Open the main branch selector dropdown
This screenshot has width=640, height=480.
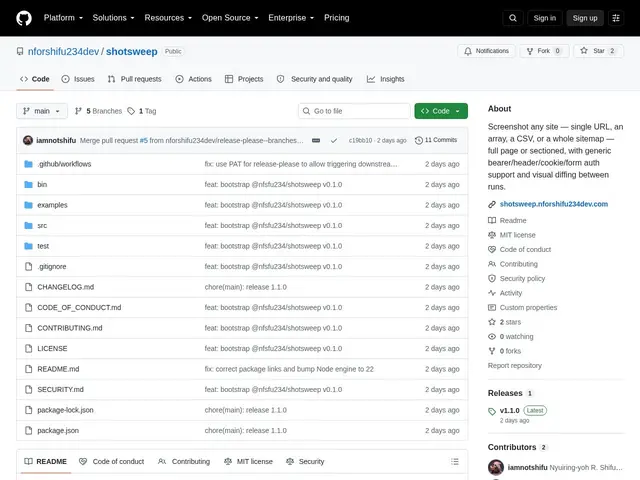[42, 111]
